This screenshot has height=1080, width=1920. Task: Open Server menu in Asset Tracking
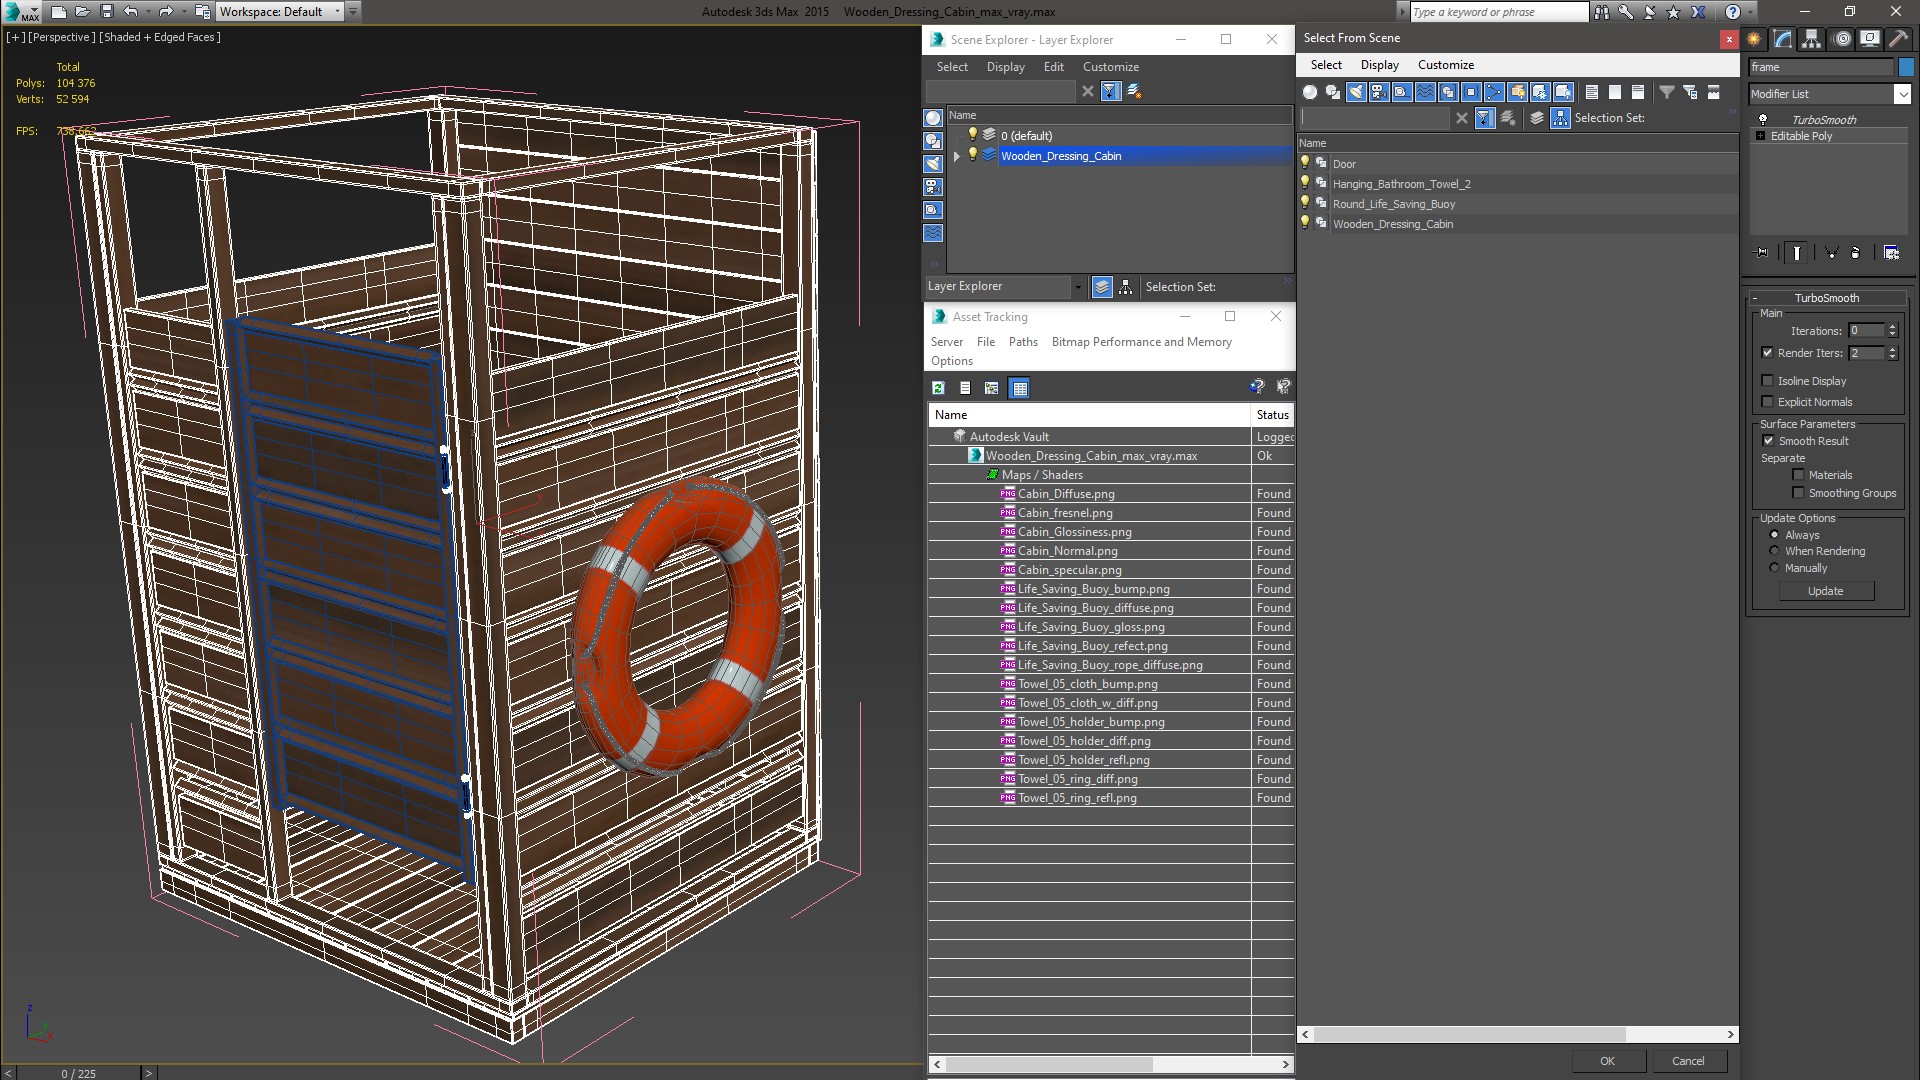click(947, 342)
